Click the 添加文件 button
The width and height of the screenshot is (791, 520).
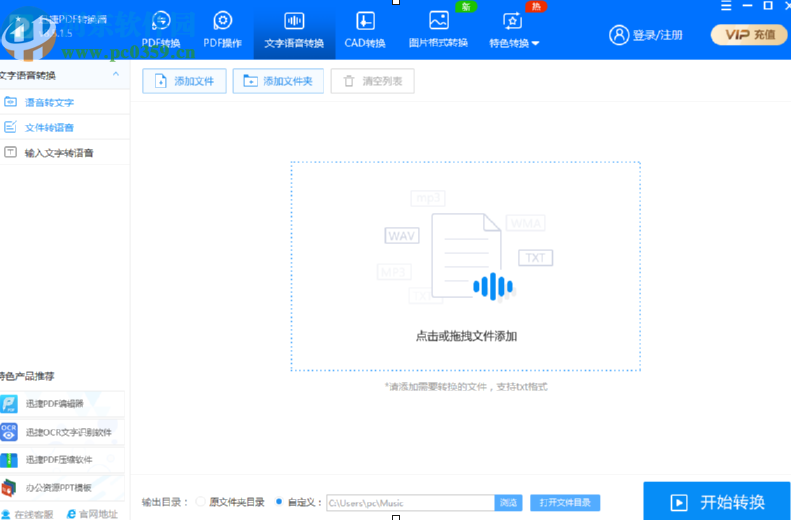[184, 81]
